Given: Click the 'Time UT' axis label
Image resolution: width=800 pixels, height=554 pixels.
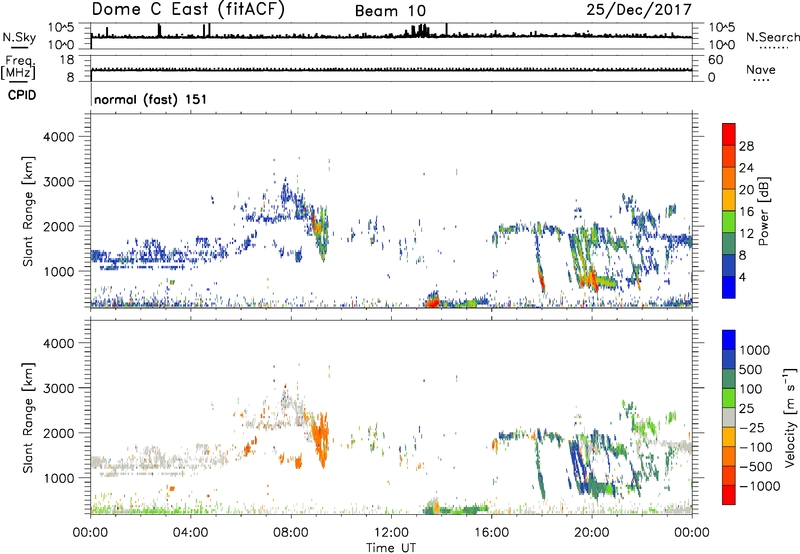Looking at the screenshot, I should click(x=391, y=548).
